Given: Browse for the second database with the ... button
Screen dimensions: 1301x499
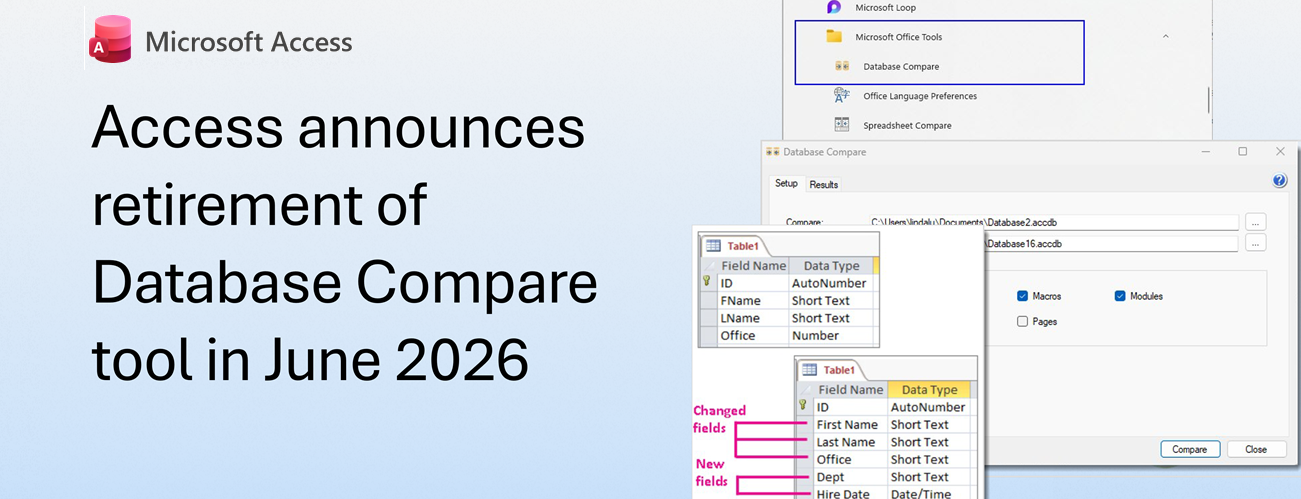Looking at the screenshot, I should pos(1256,243).
